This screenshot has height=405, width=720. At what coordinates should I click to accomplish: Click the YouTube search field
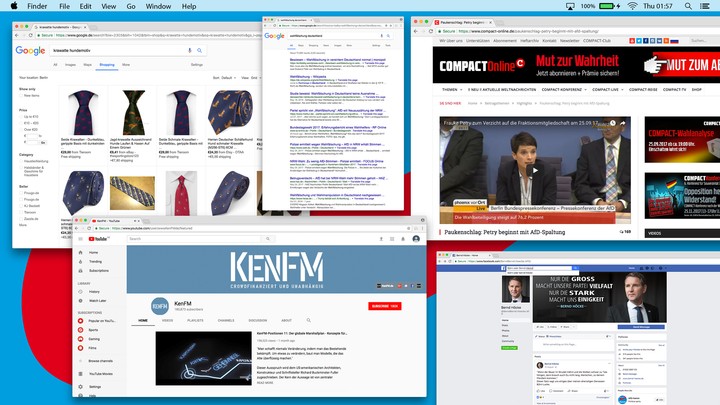pos(195,239)
